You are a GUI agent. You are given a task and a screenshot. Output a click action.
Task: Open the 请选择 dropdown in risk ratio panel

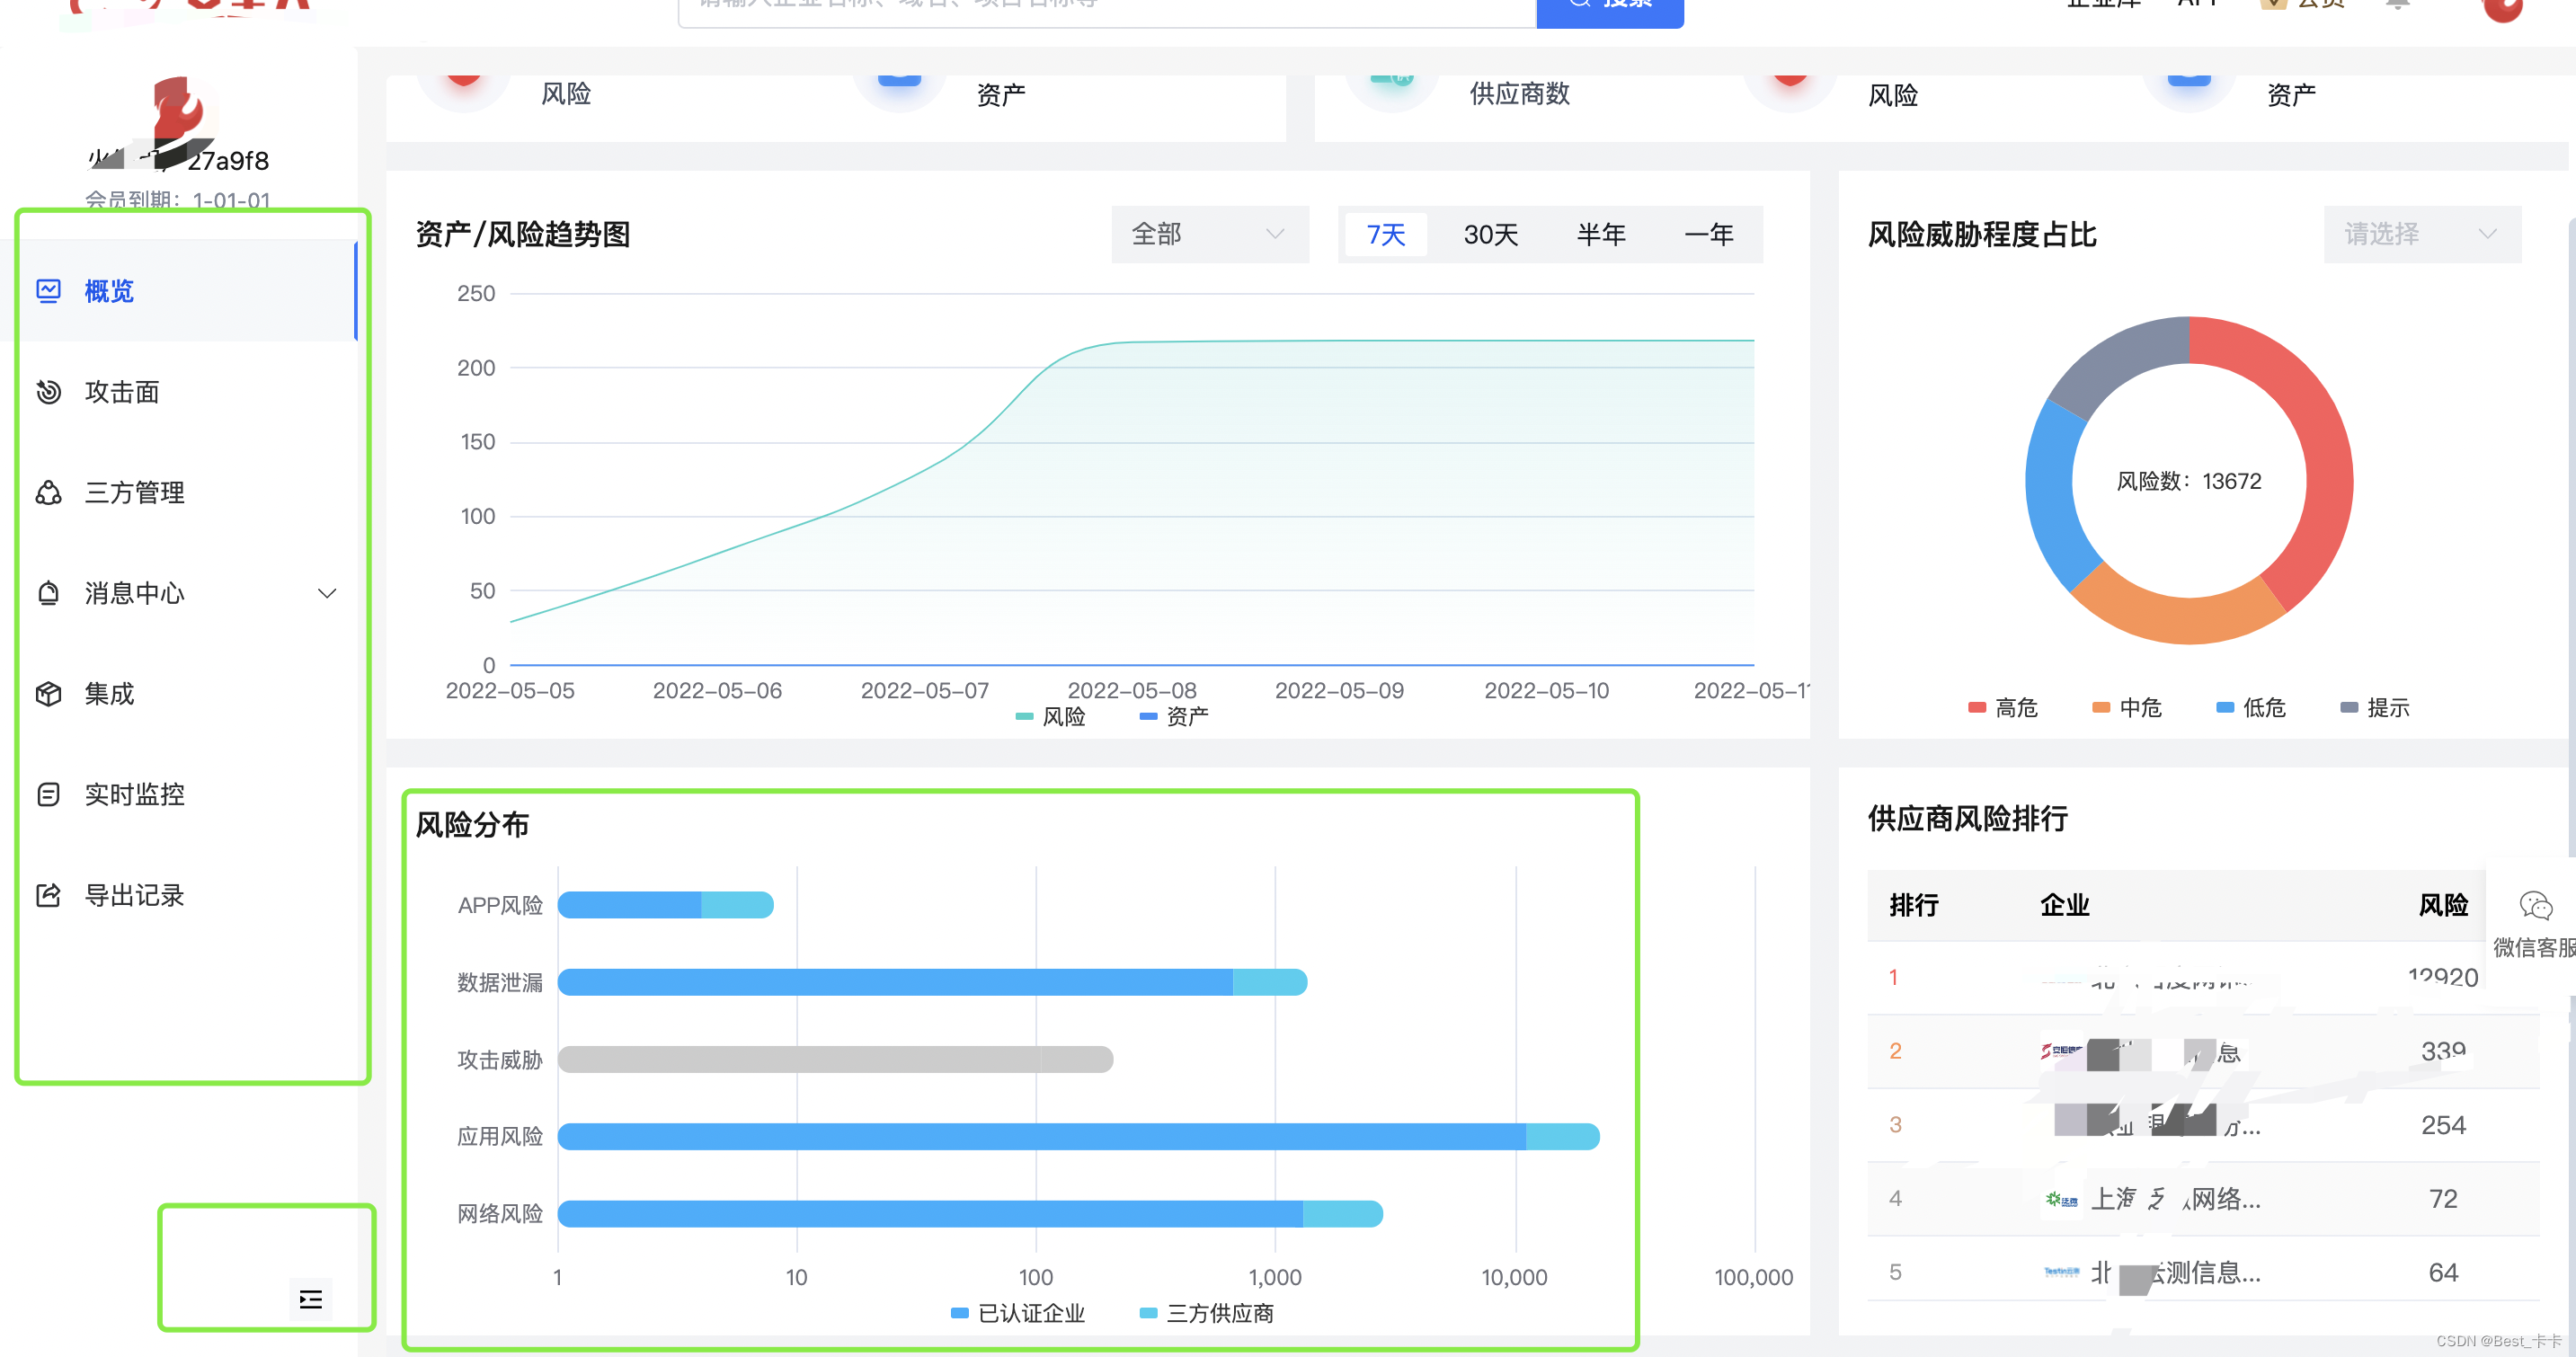point(2422,234)
